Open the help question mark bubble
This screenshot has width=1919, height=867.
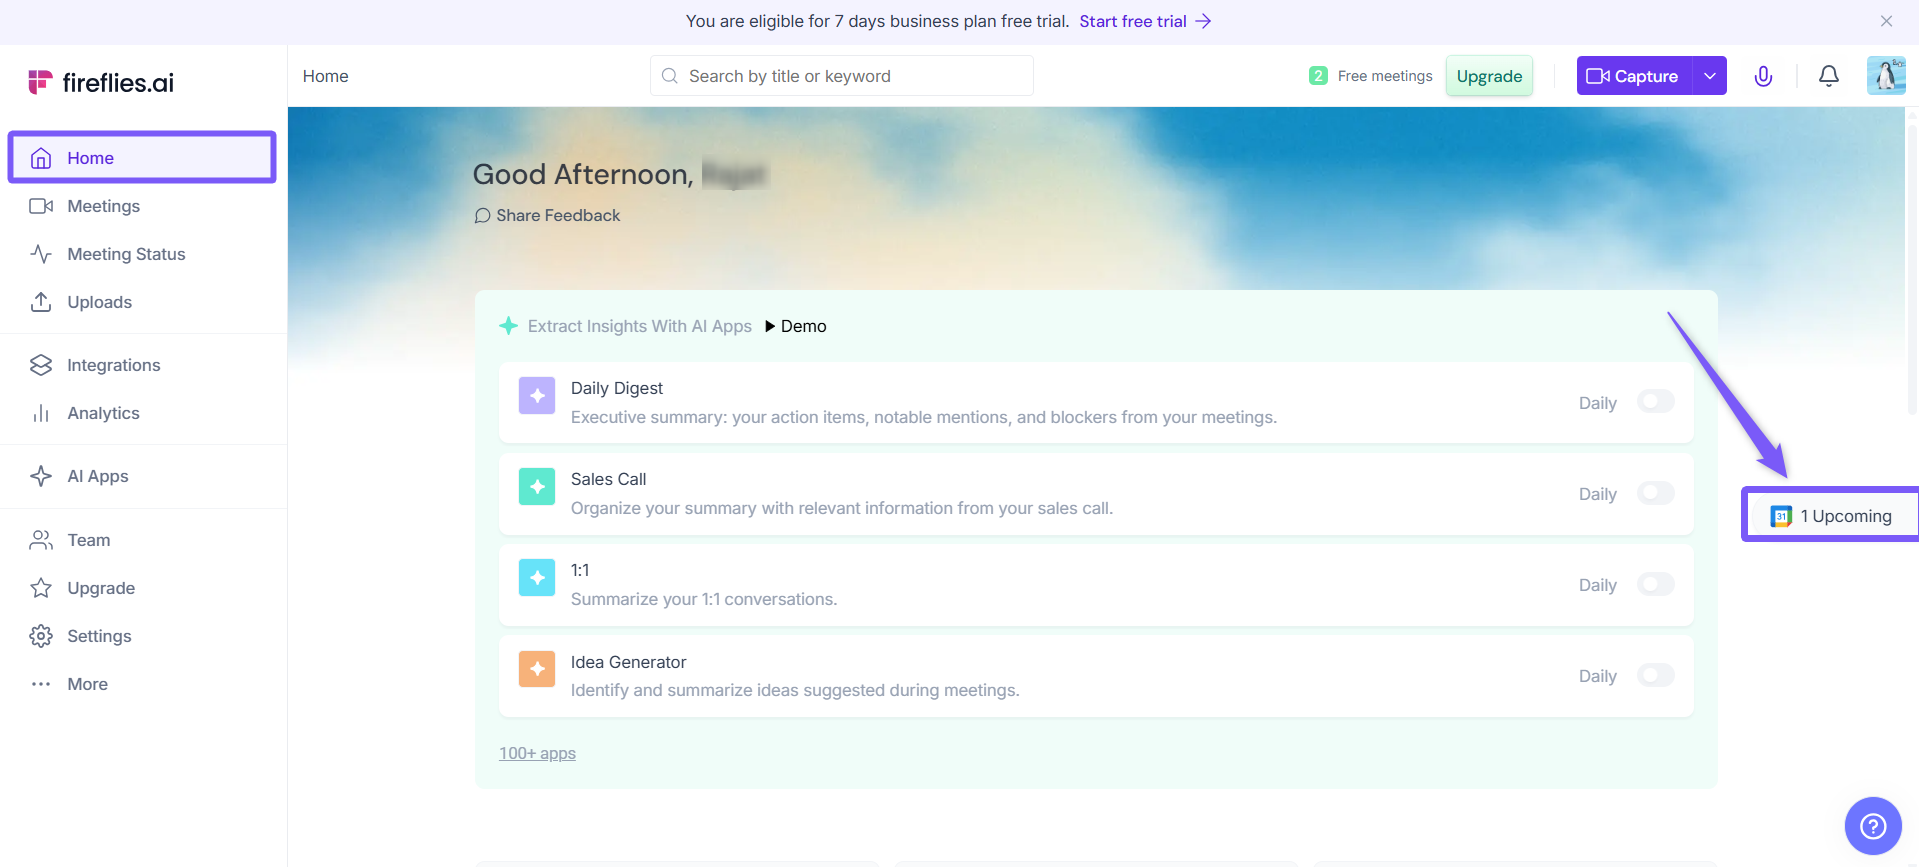(x=1872, y=826)
